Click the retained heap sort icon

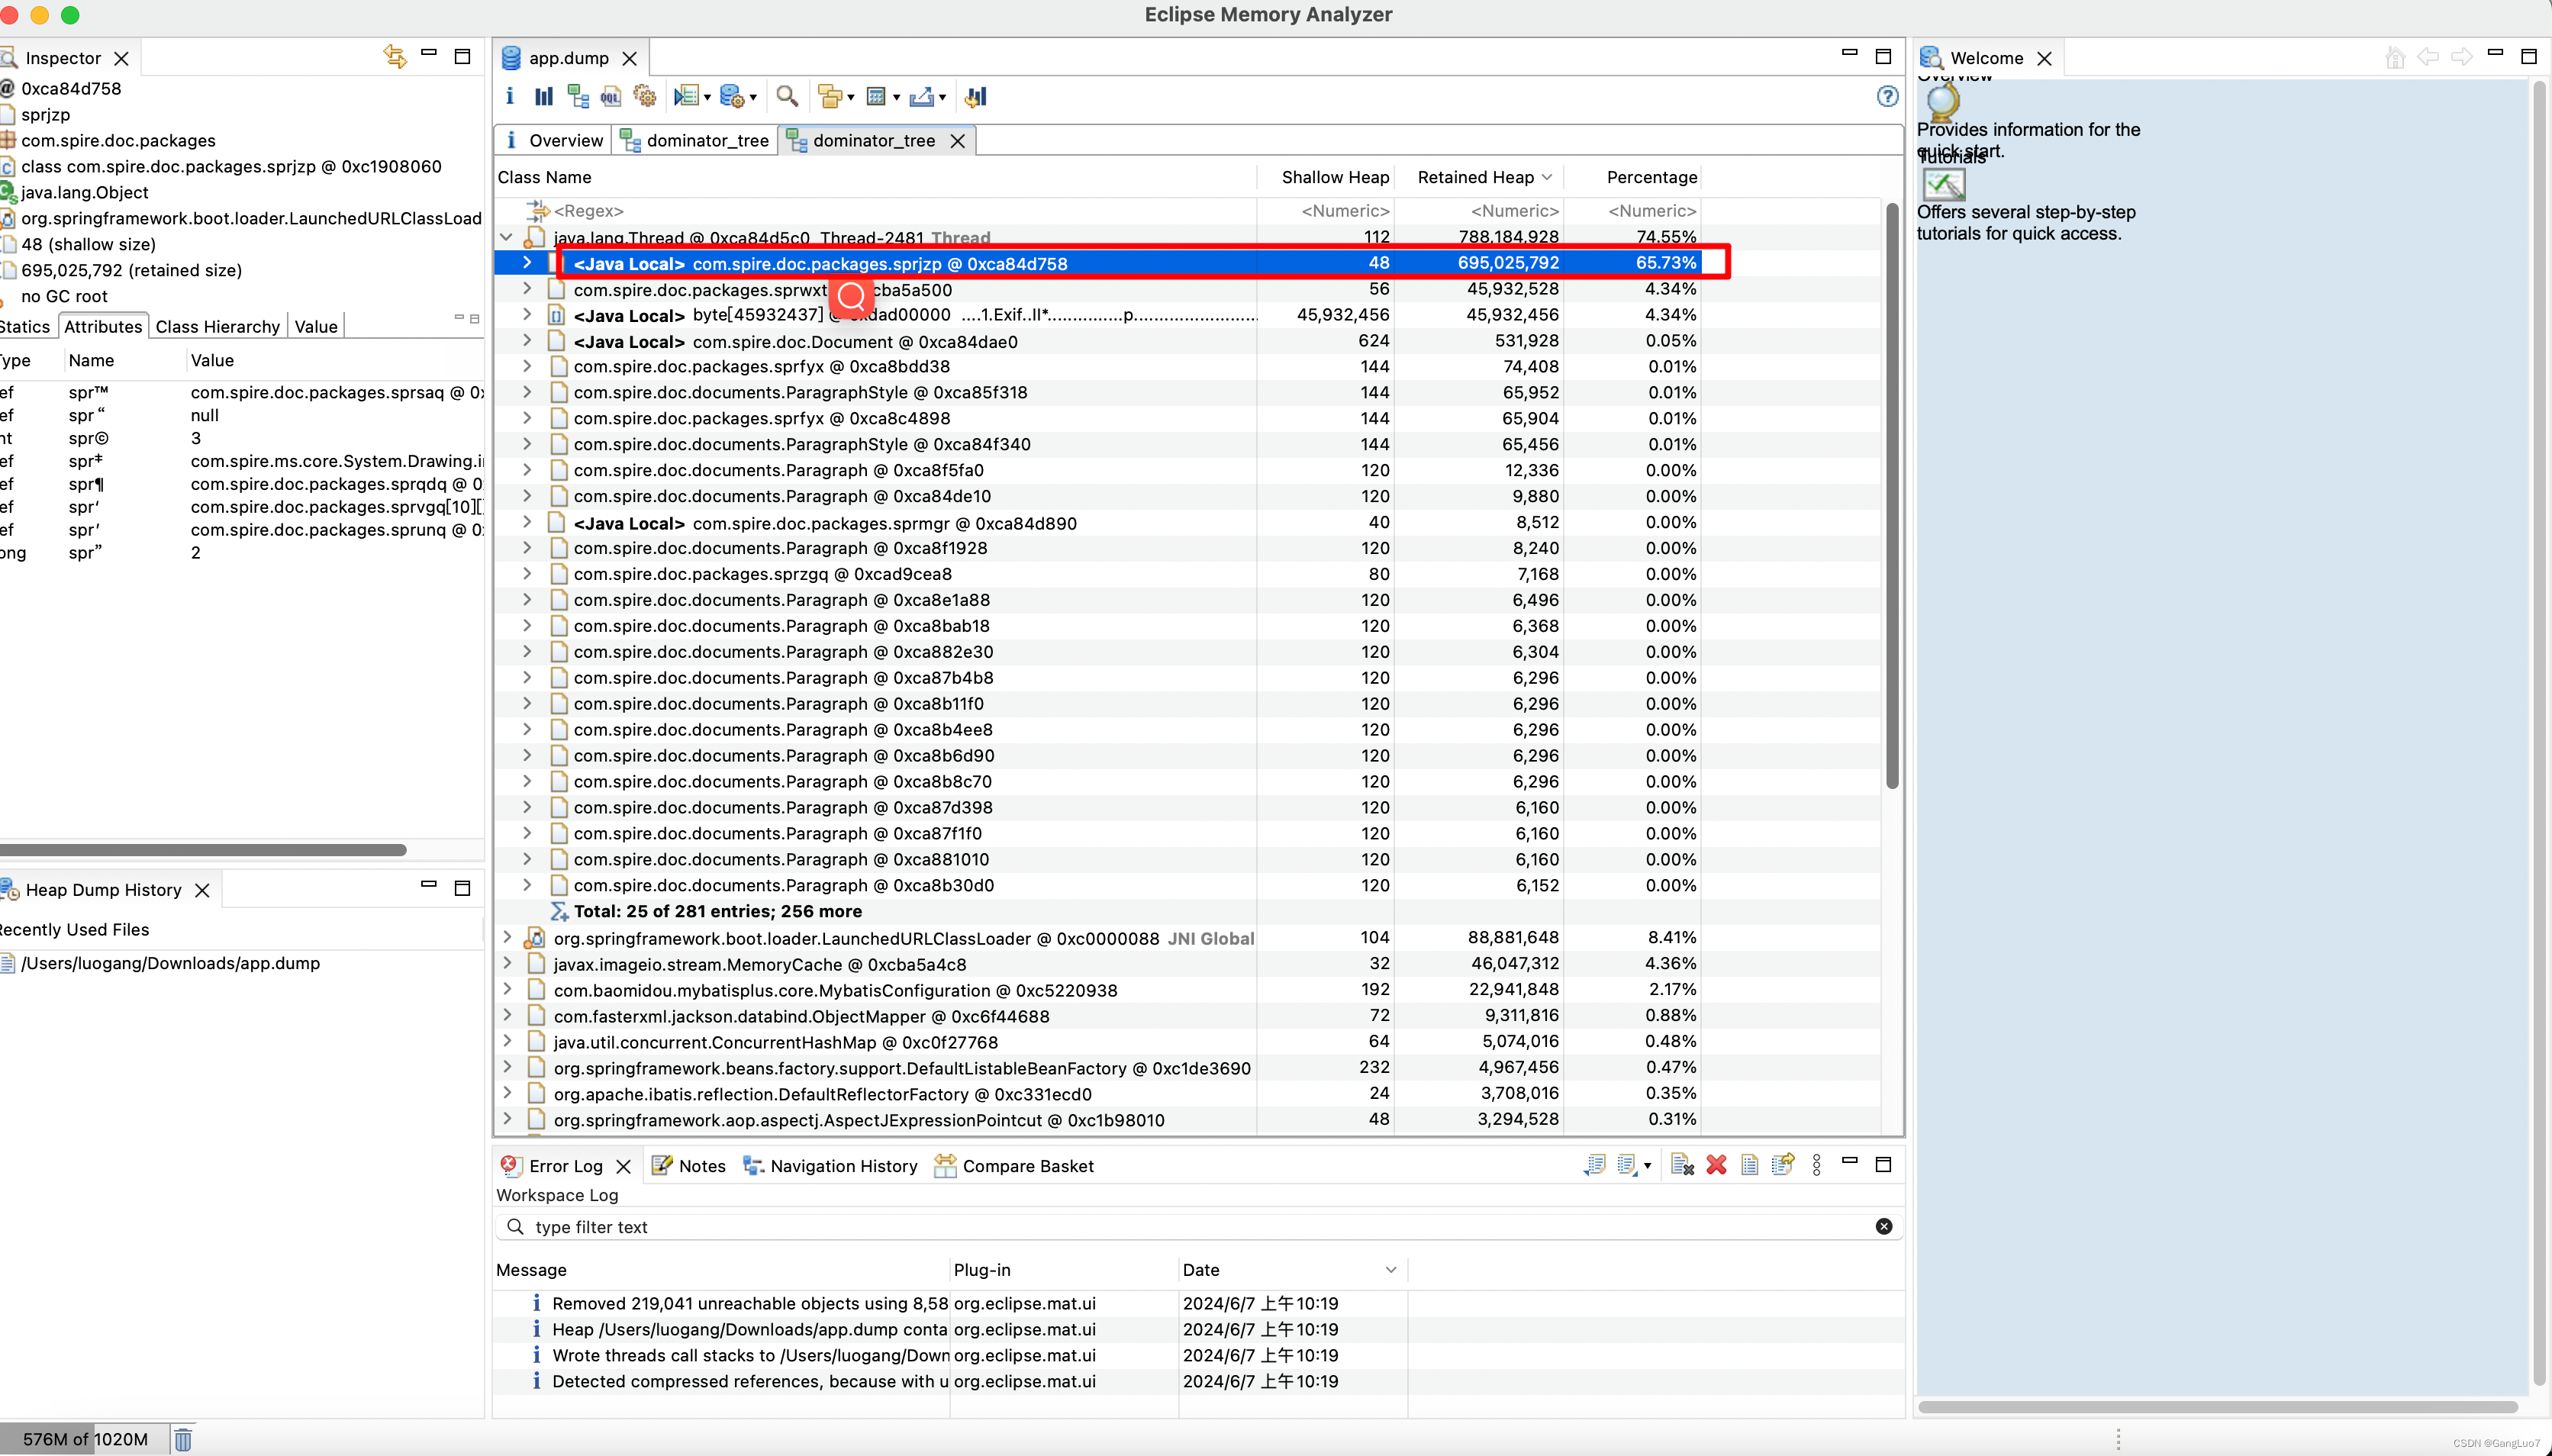pos(1546,176)
